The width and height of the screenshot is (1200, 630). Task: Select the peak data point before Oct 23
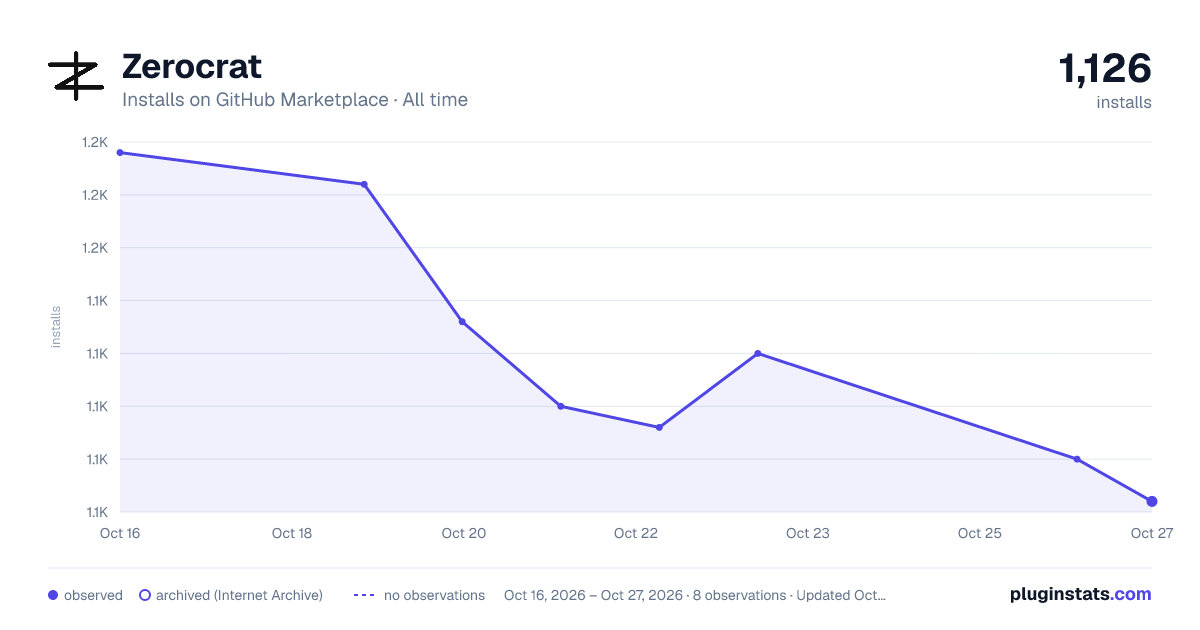pos(758,353)
